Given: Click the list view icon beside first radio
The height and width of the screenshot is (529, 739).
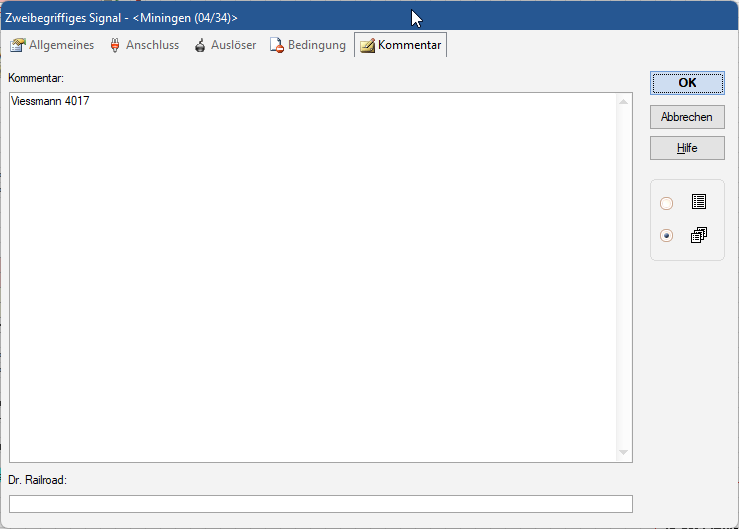Looking at the screenshot, I should coord(698,202).
